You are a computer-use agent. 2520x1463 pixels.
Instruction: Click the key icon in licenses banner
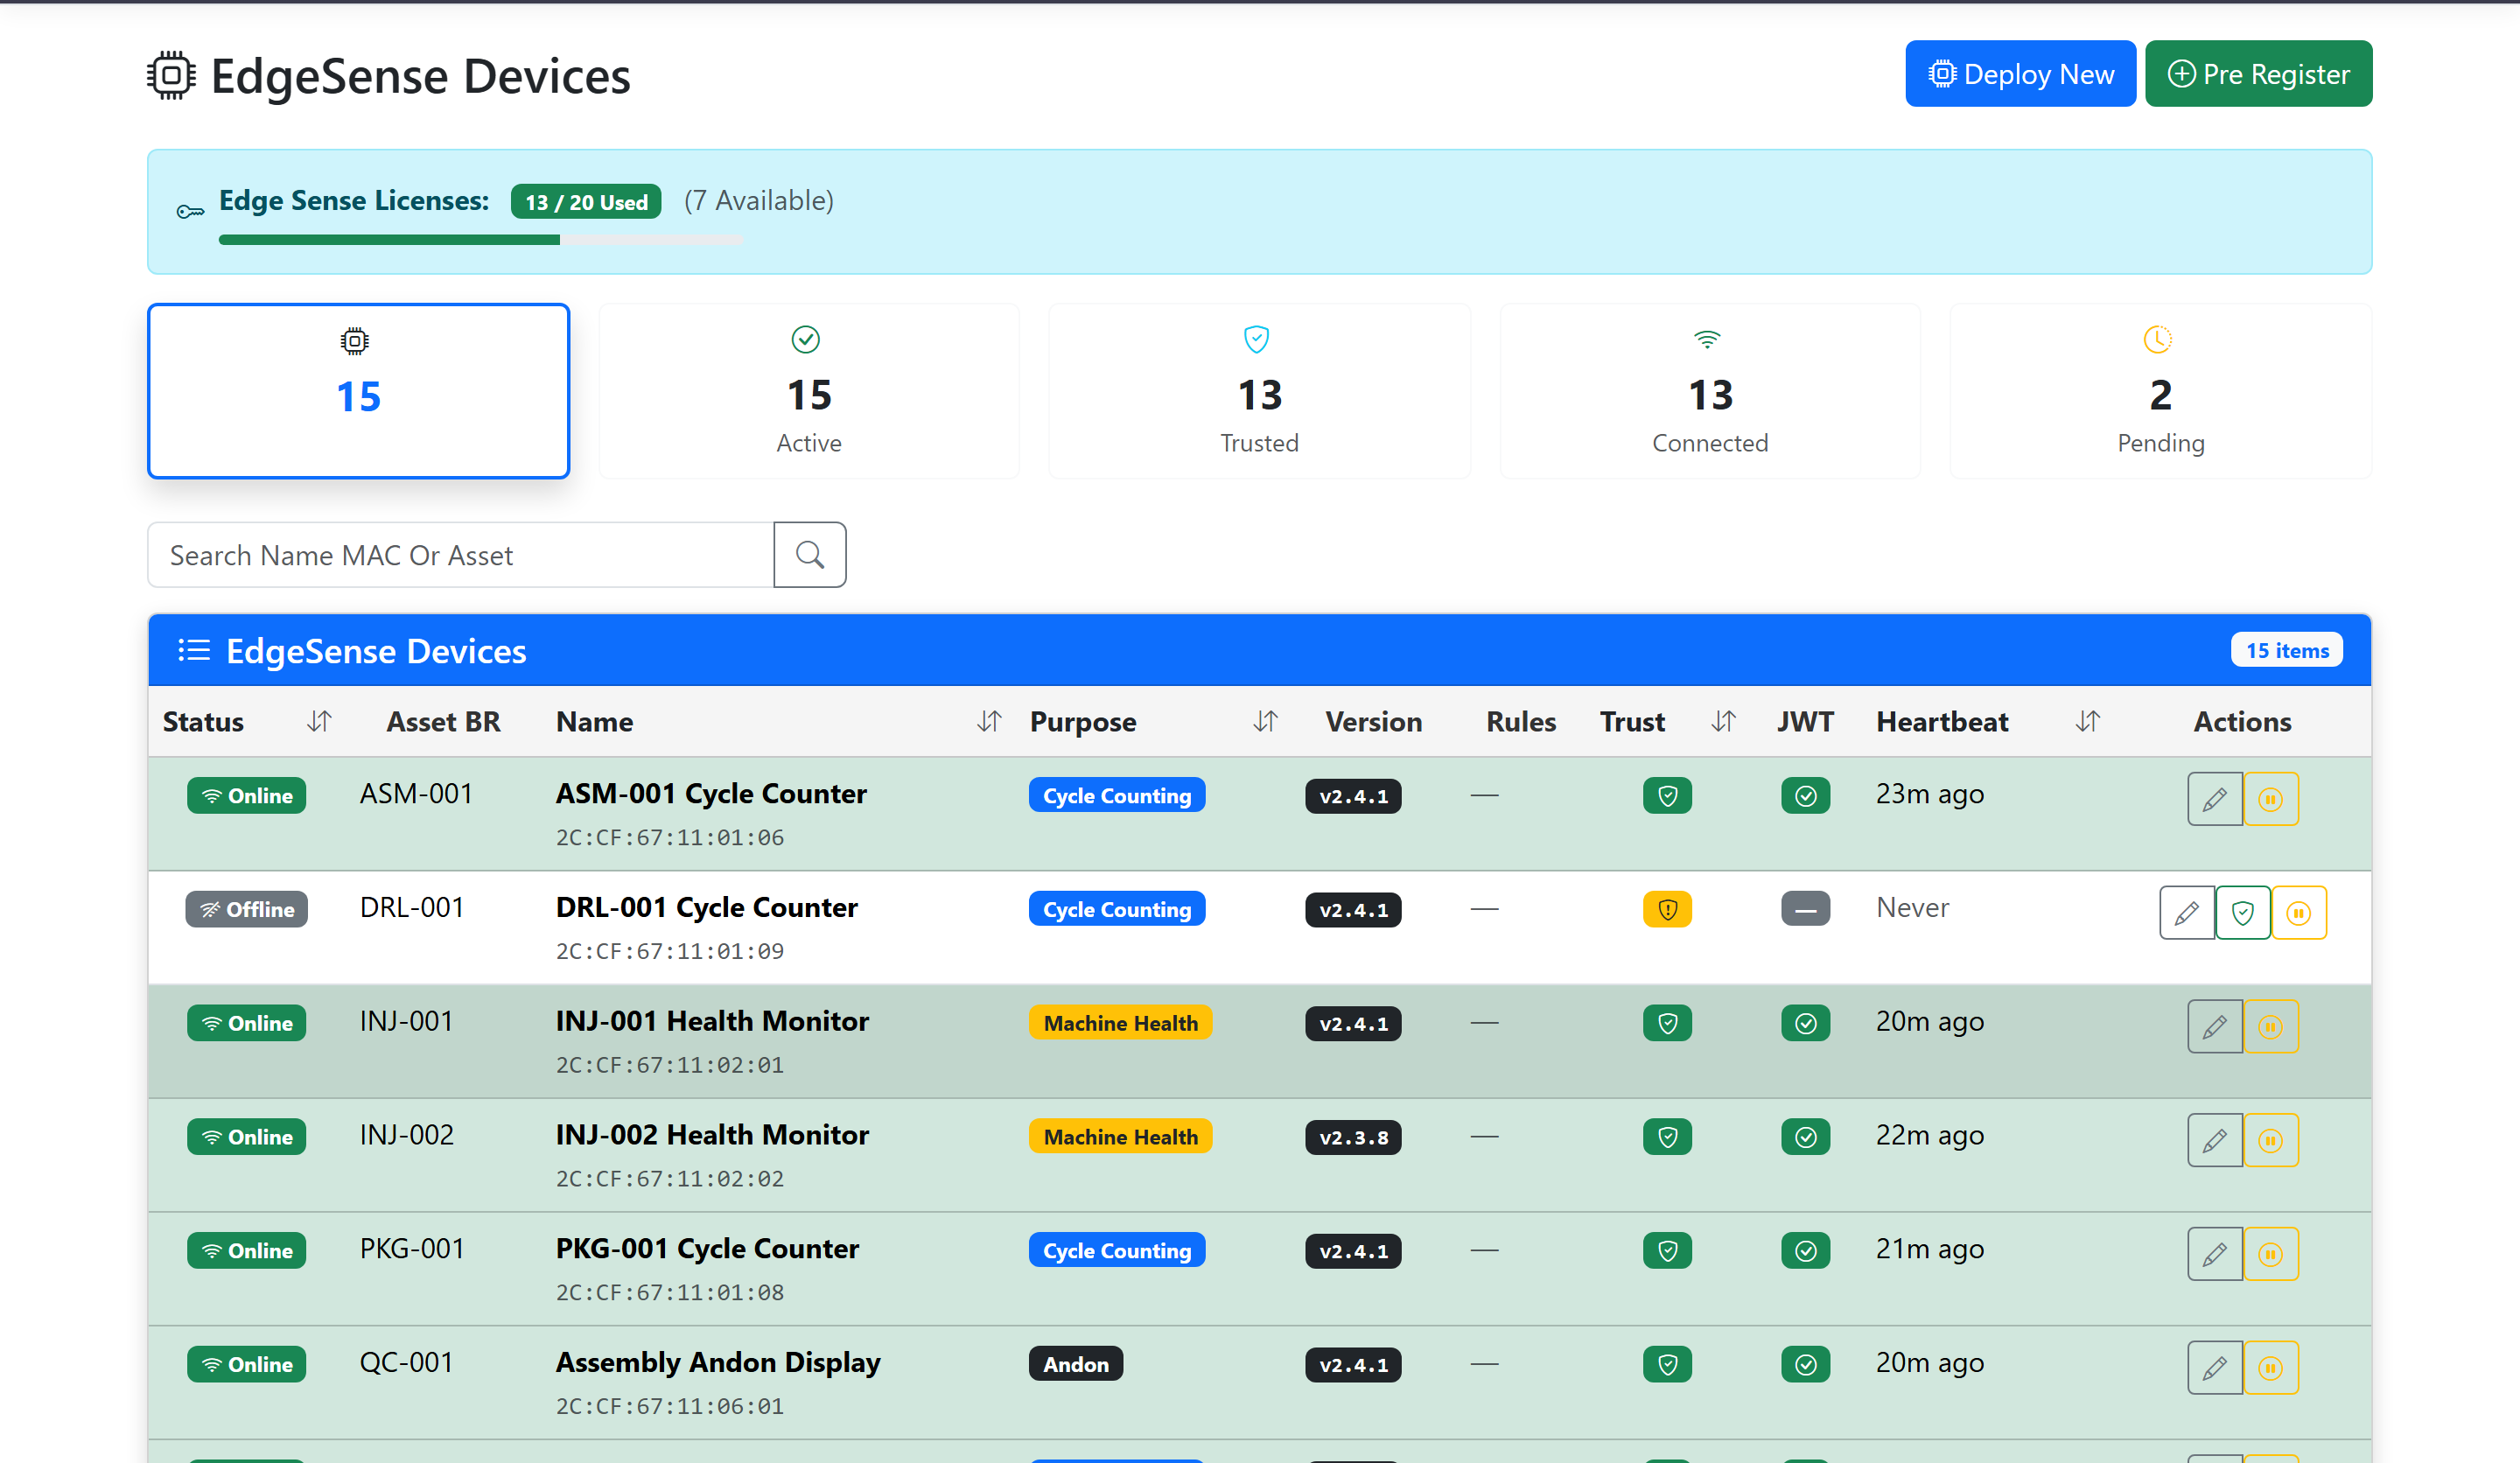190,211
